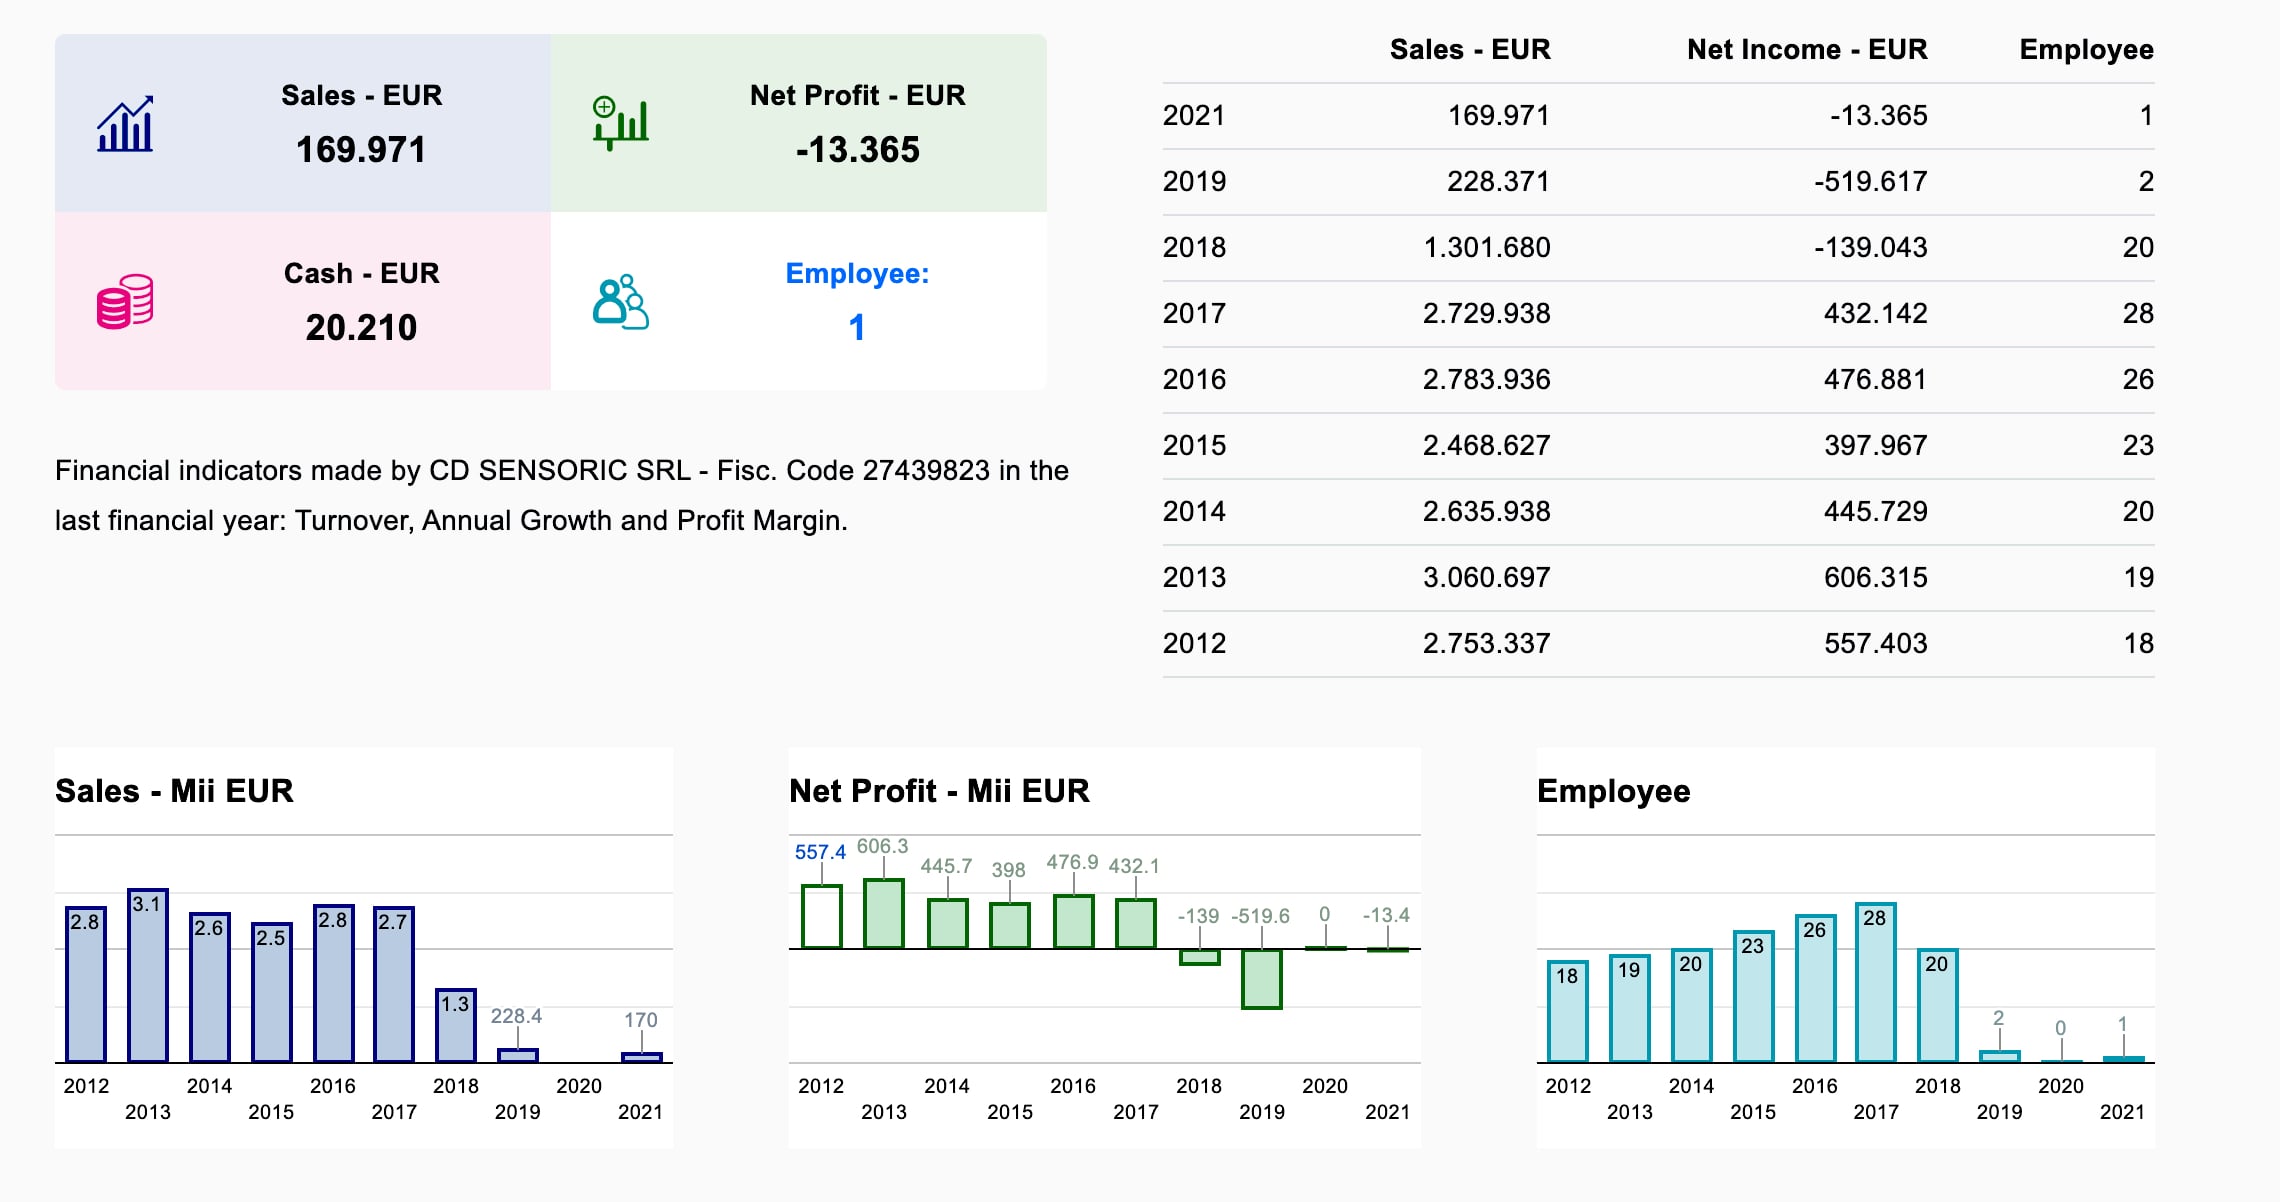The width and height of the screenshot is (2280, 1202).
Task: Select the 2013 row in the table
Action: click(x=1658, y=578)
